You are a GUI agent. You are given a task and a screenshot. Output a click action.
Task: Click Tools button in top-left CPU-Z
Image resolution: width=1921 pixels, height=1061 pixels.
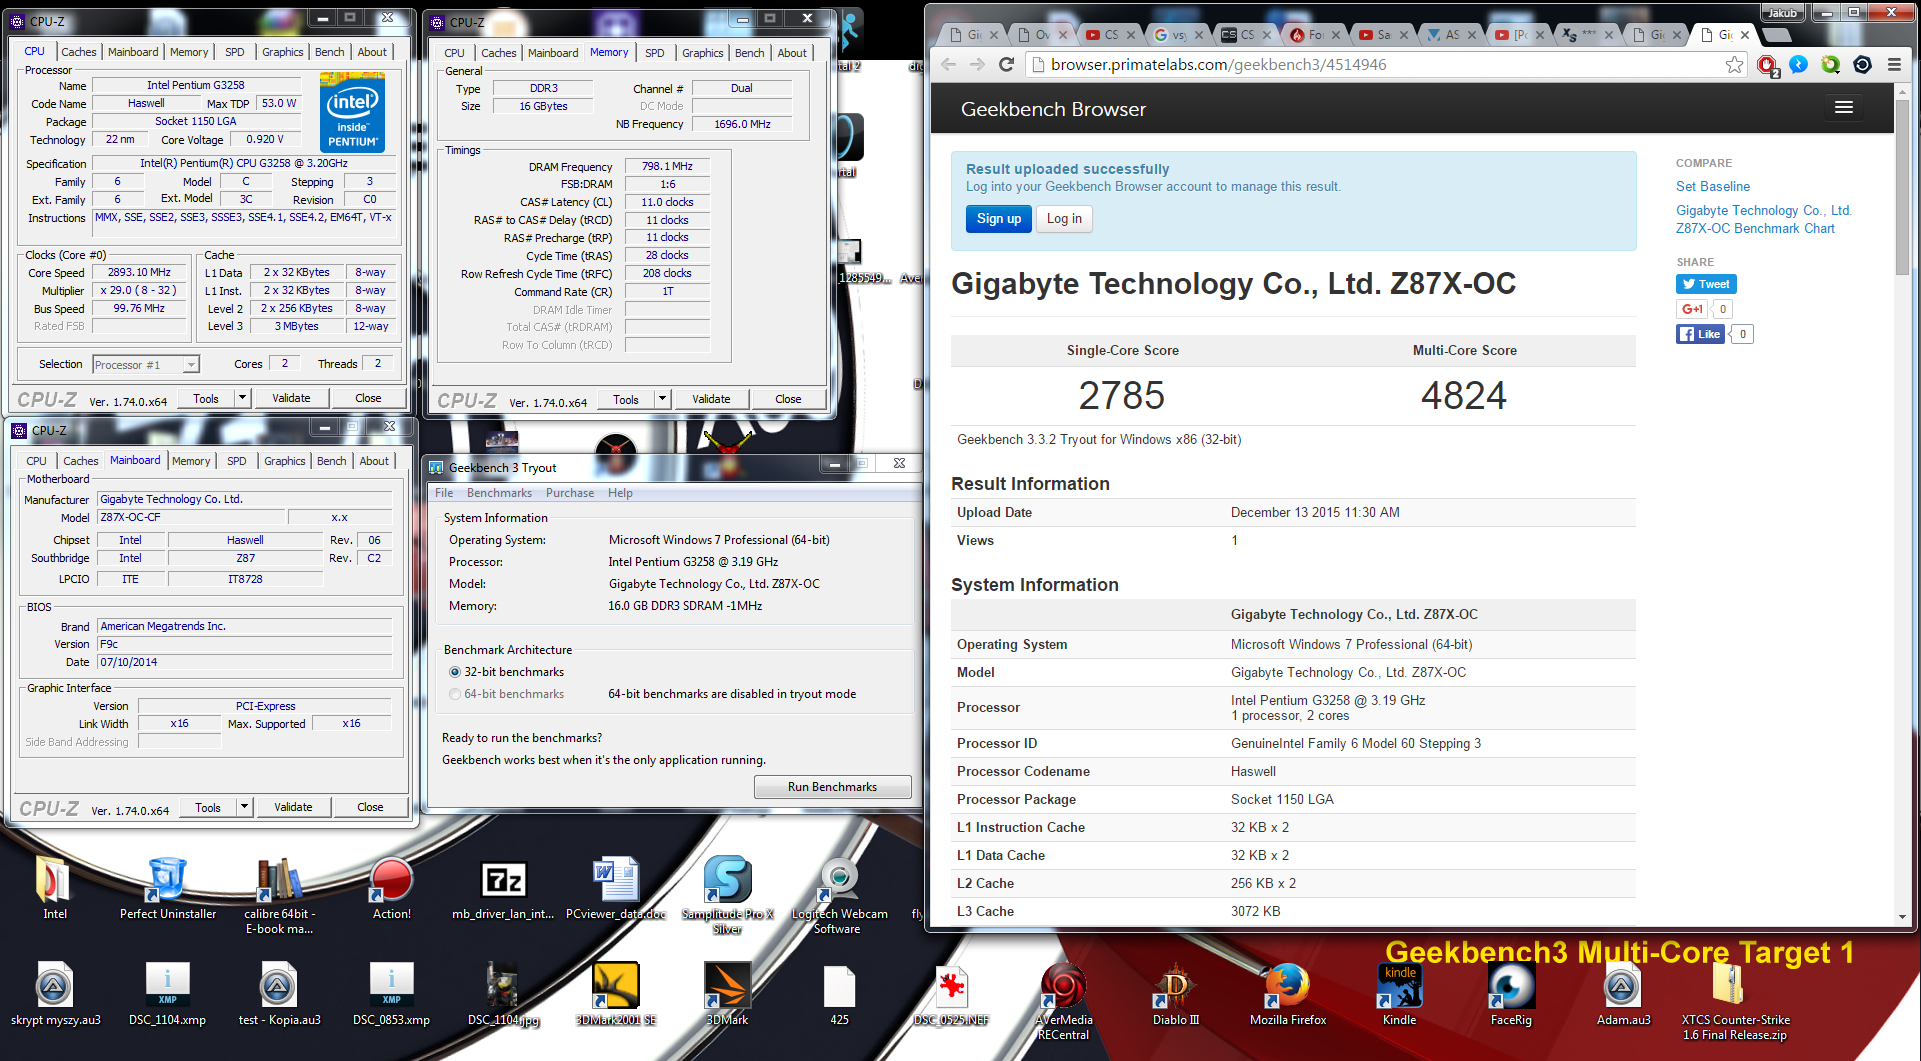pos(206,398)
